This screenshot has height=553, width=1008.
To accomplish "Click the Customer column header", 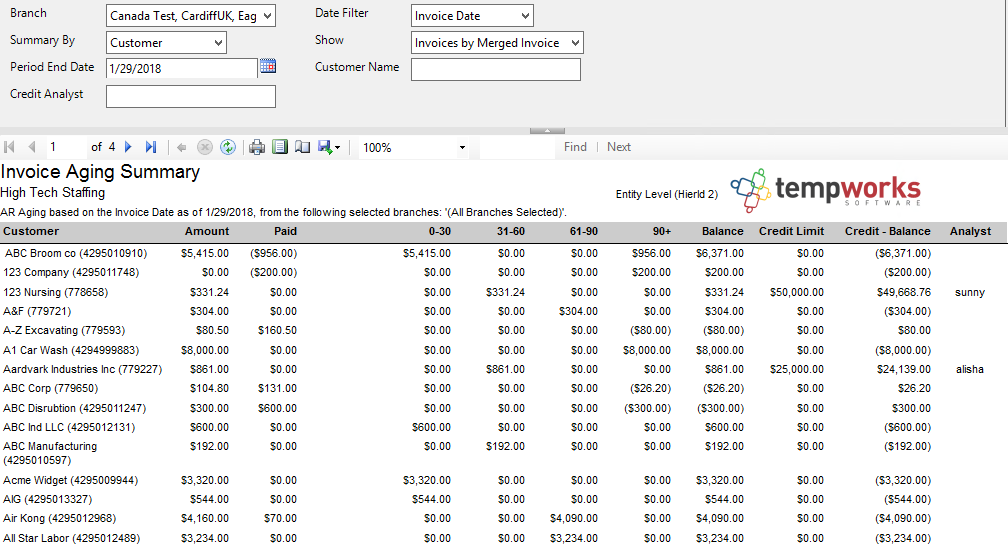I will (31, 231).
